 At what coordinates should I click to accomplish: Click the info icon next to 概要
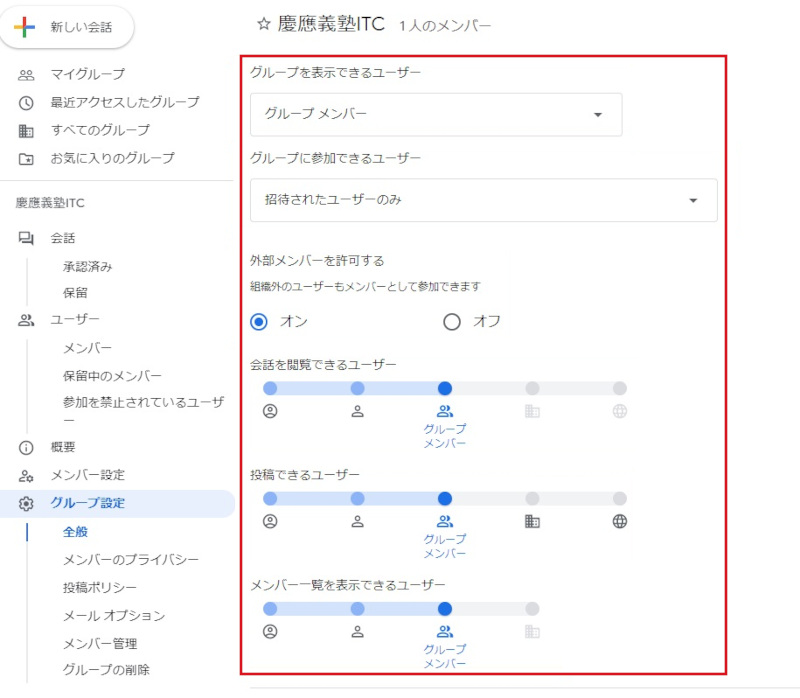tap(26, 447)
